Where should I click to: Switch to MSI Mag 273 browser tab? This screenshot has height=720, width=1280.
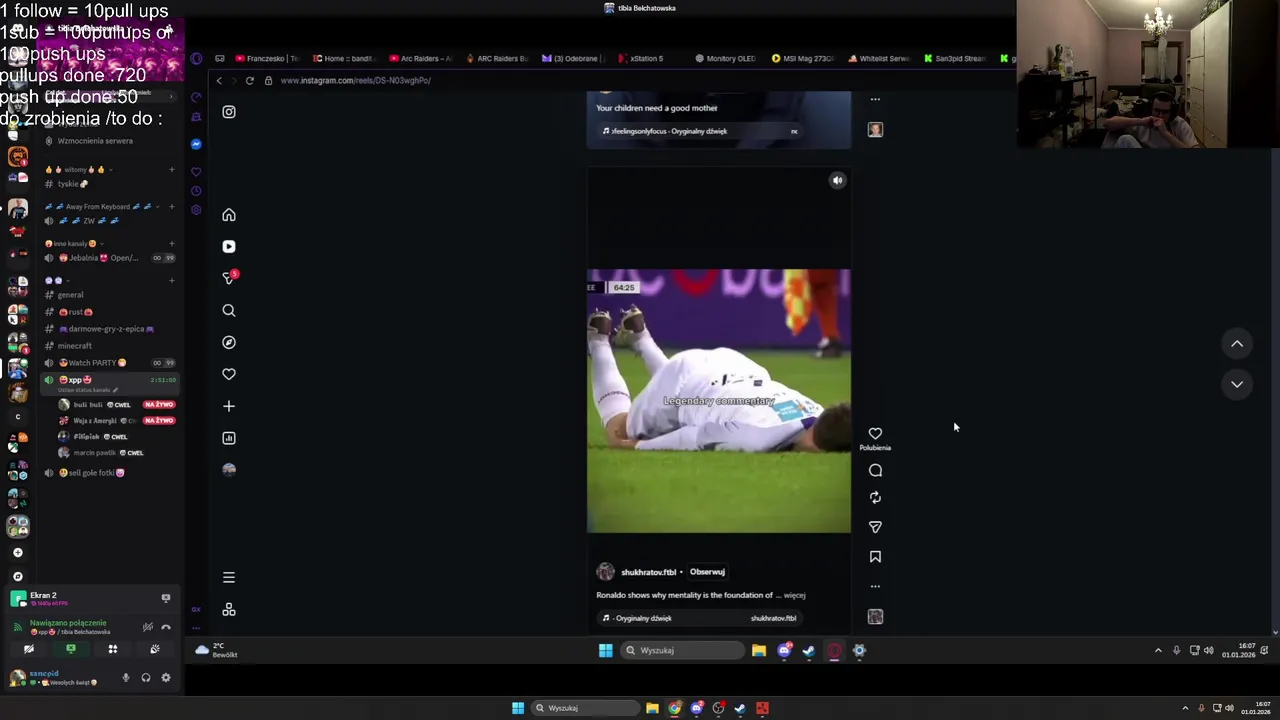(803, 58)
